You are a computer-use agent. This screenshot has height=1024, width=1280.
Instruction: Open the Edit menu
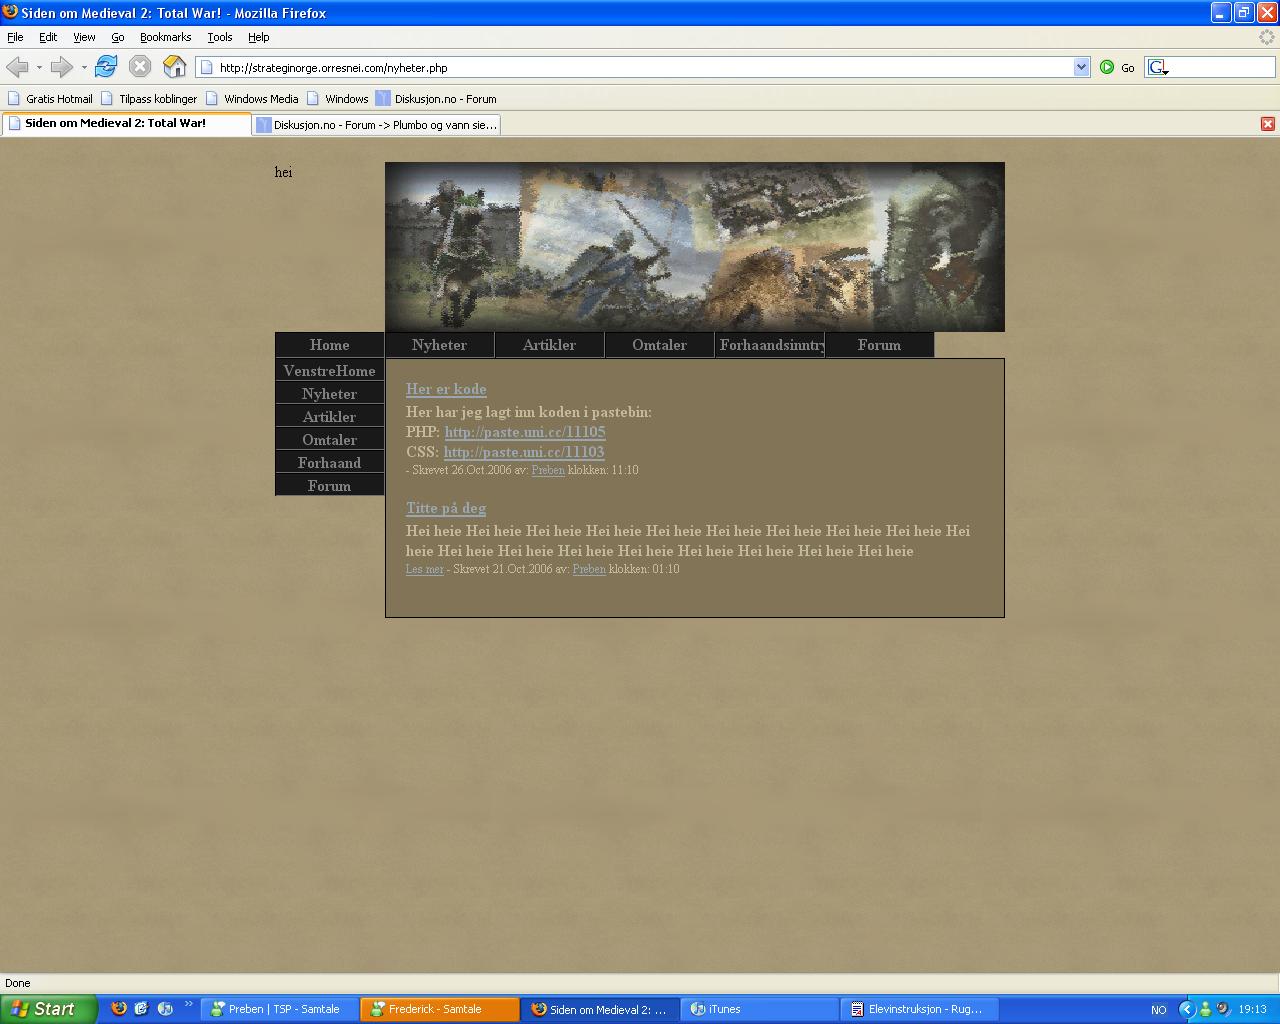[48, 37]
